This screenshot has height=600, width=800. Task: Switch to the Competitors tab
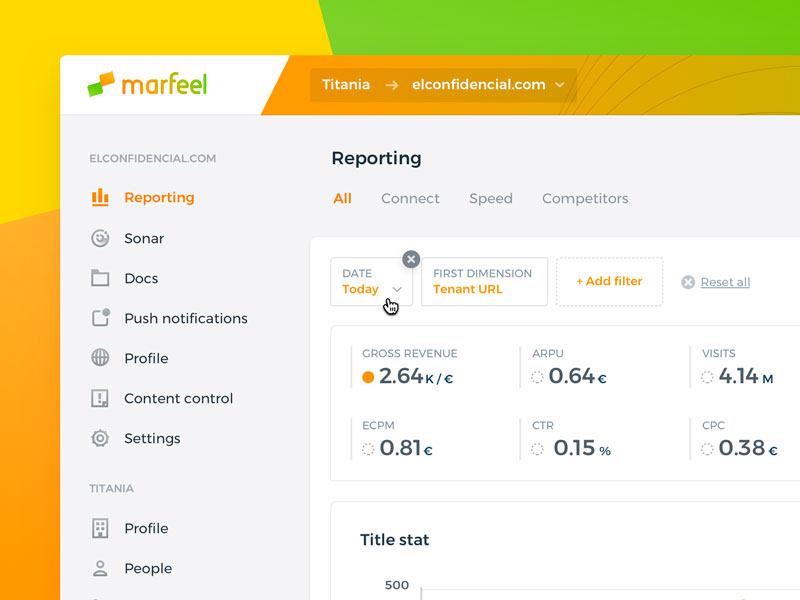(585, 198)
